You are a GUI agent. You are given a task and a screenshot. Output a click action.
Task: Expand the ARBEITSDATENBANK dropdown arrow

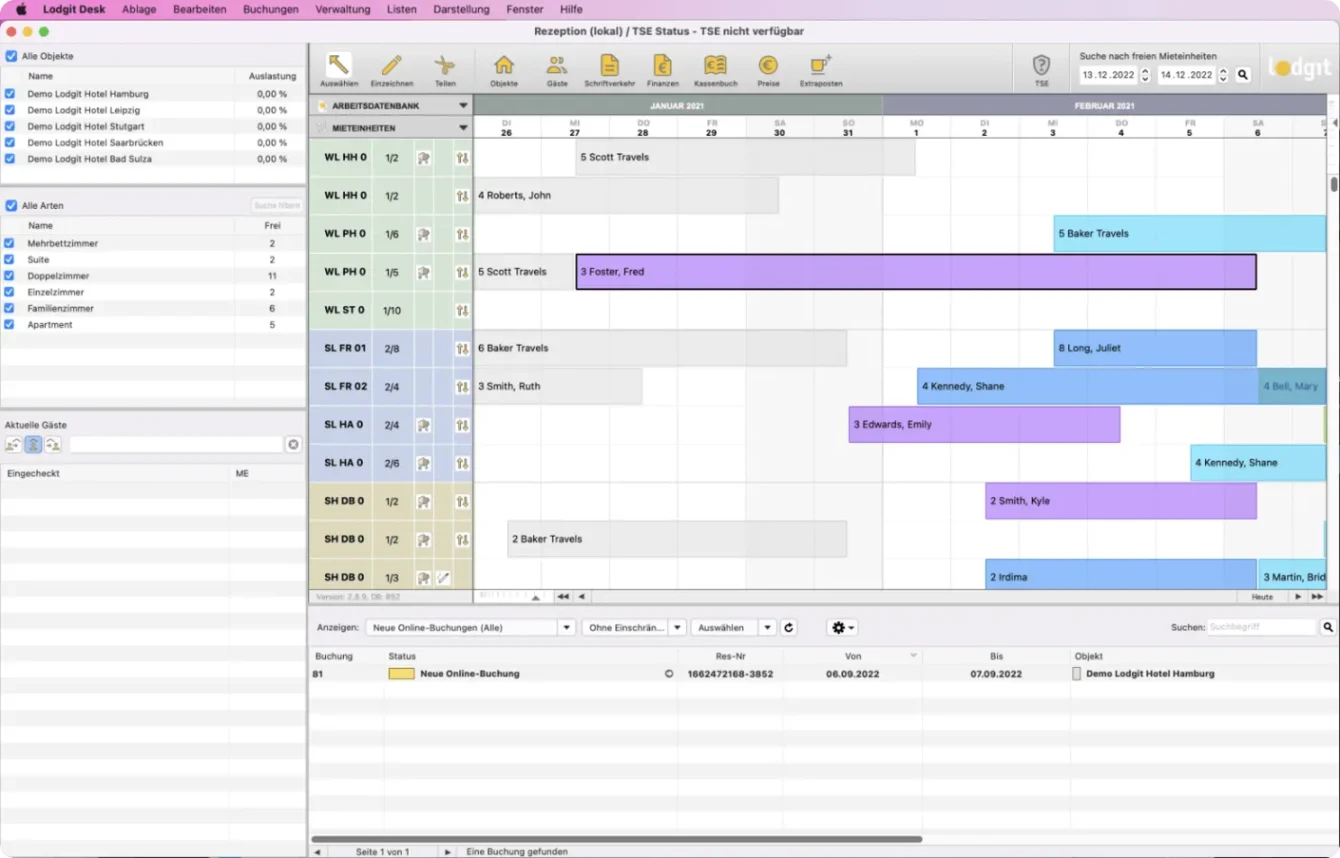click(x=463, y=105)
